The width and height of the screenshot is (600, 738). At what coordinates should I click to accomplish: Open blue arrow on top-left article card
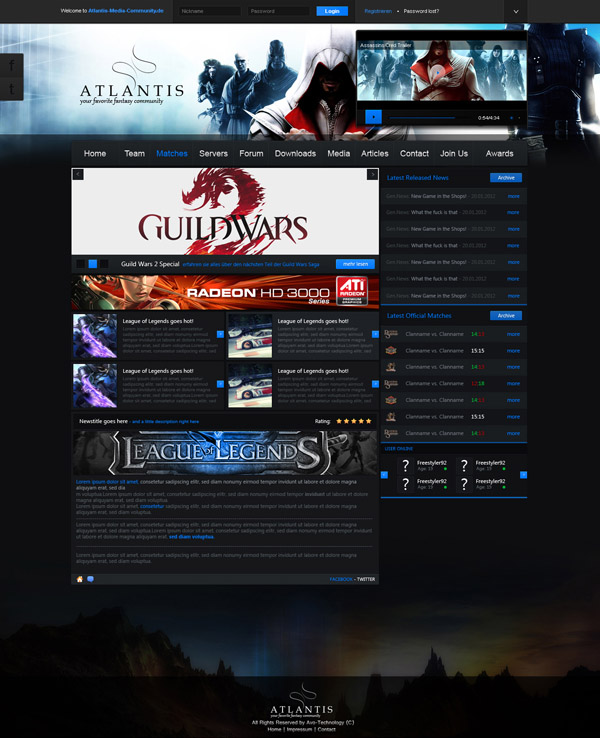(220, 334)
